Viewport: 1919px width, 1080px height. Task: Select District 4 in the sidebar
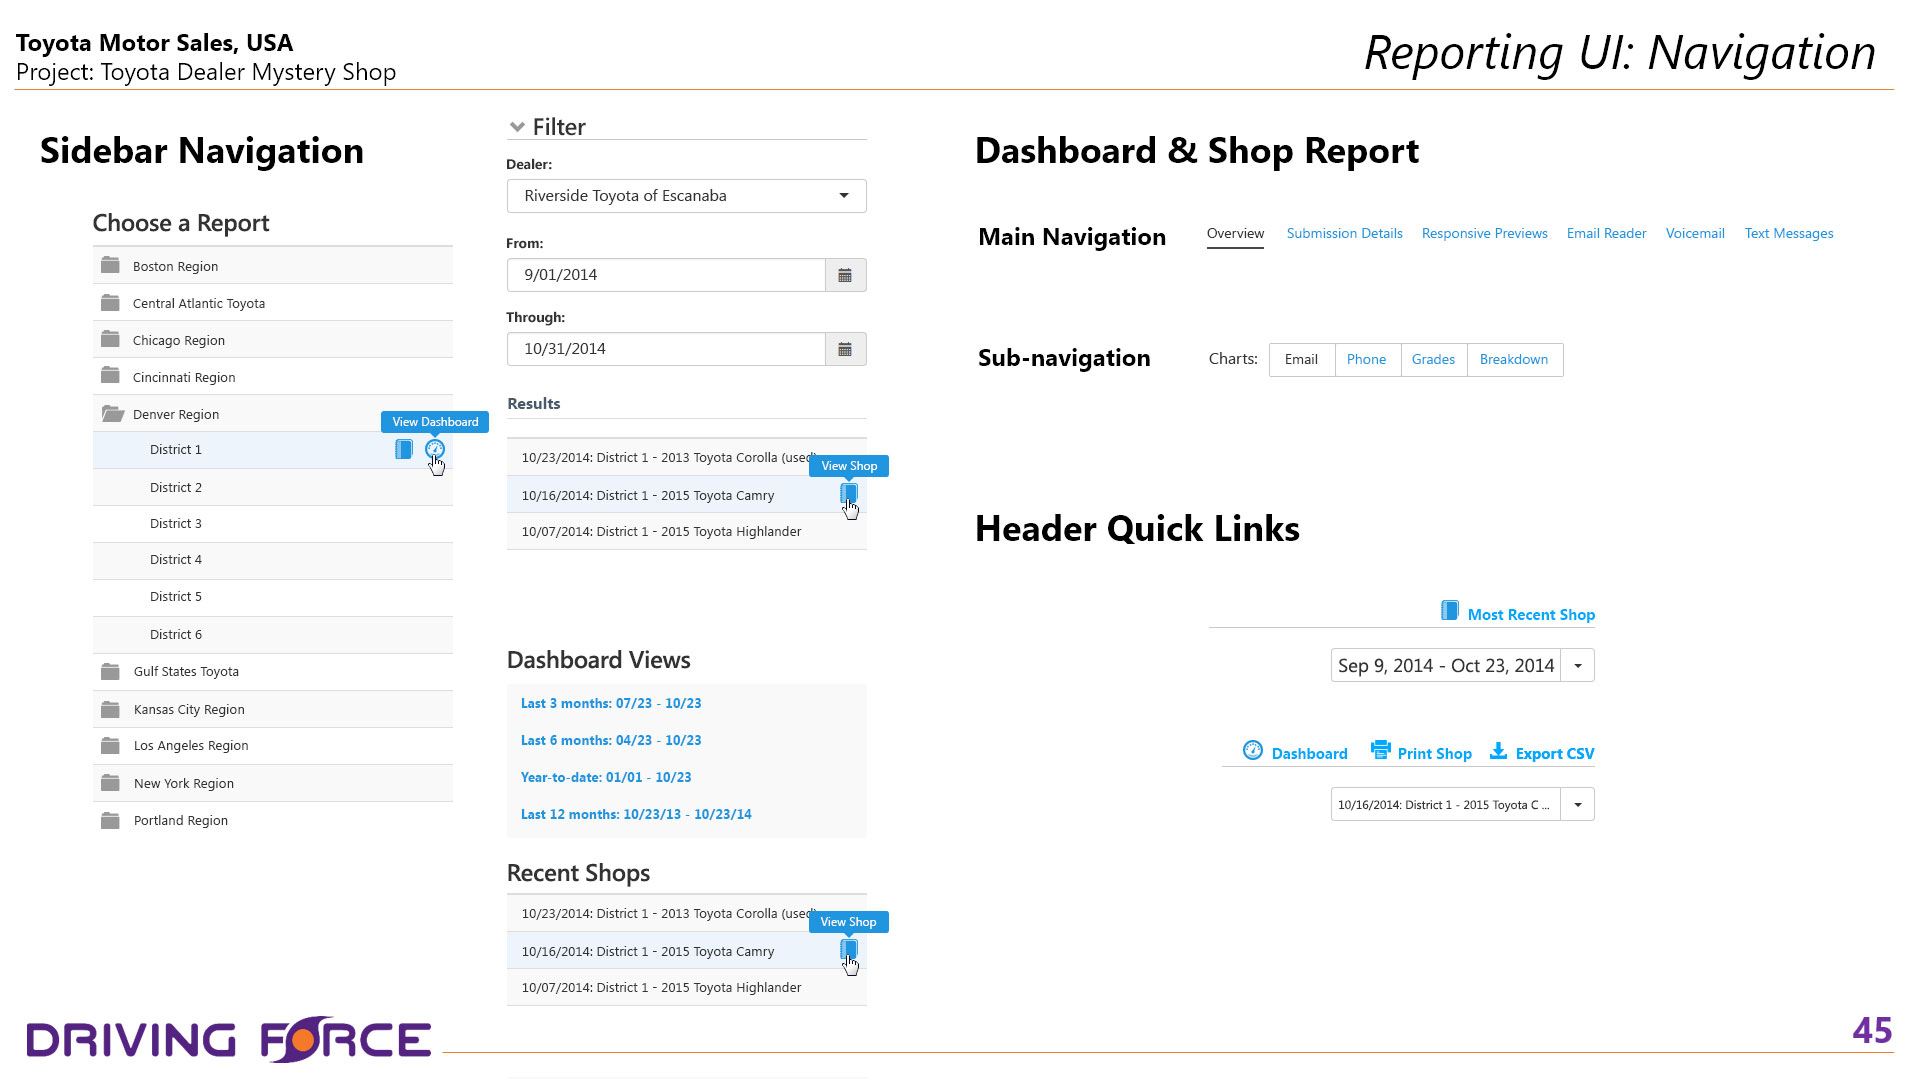pyautogui.click(x=272, y=560)
